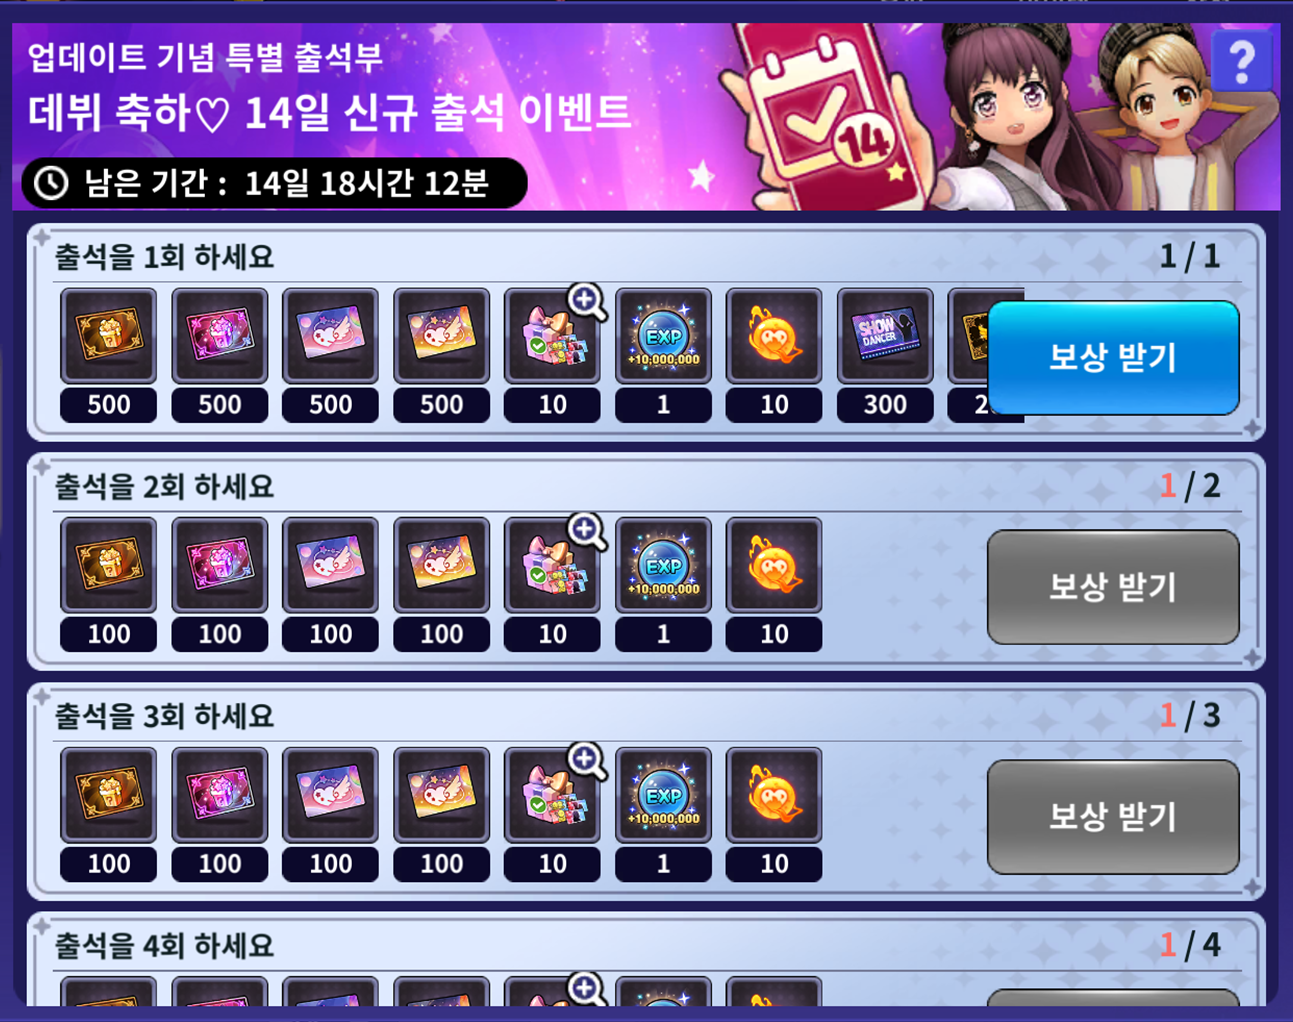Tap the flaming orange orb in 2회 row
This screenshot has width=1293, height=1022.
coord(774,565)
